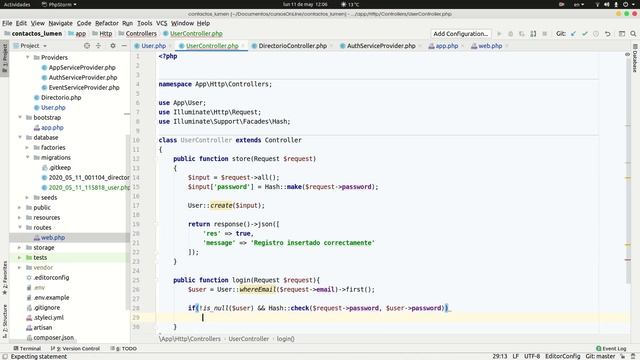Image resolution: width=640 pixels, height=360 pixels.
Task: Open the Refactor menu
Action: [x=107, y=23]
